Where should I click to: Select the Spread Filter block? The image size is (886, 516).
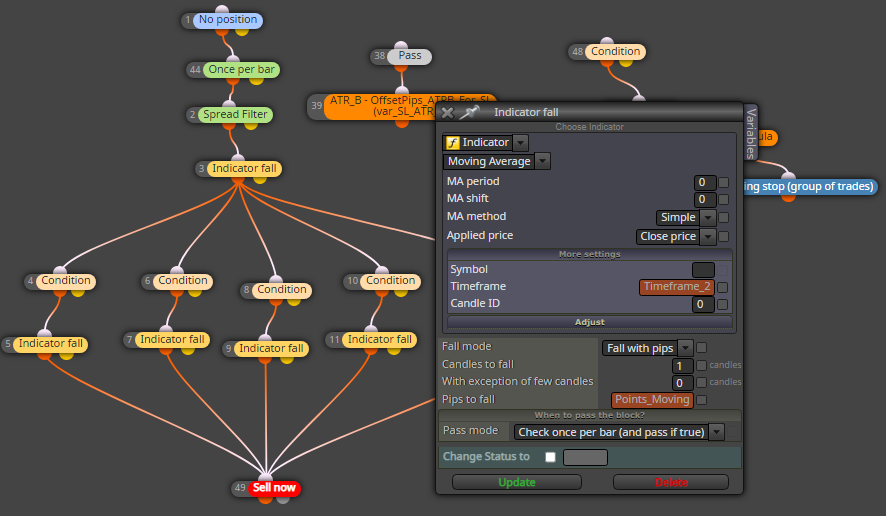point(235,115)
